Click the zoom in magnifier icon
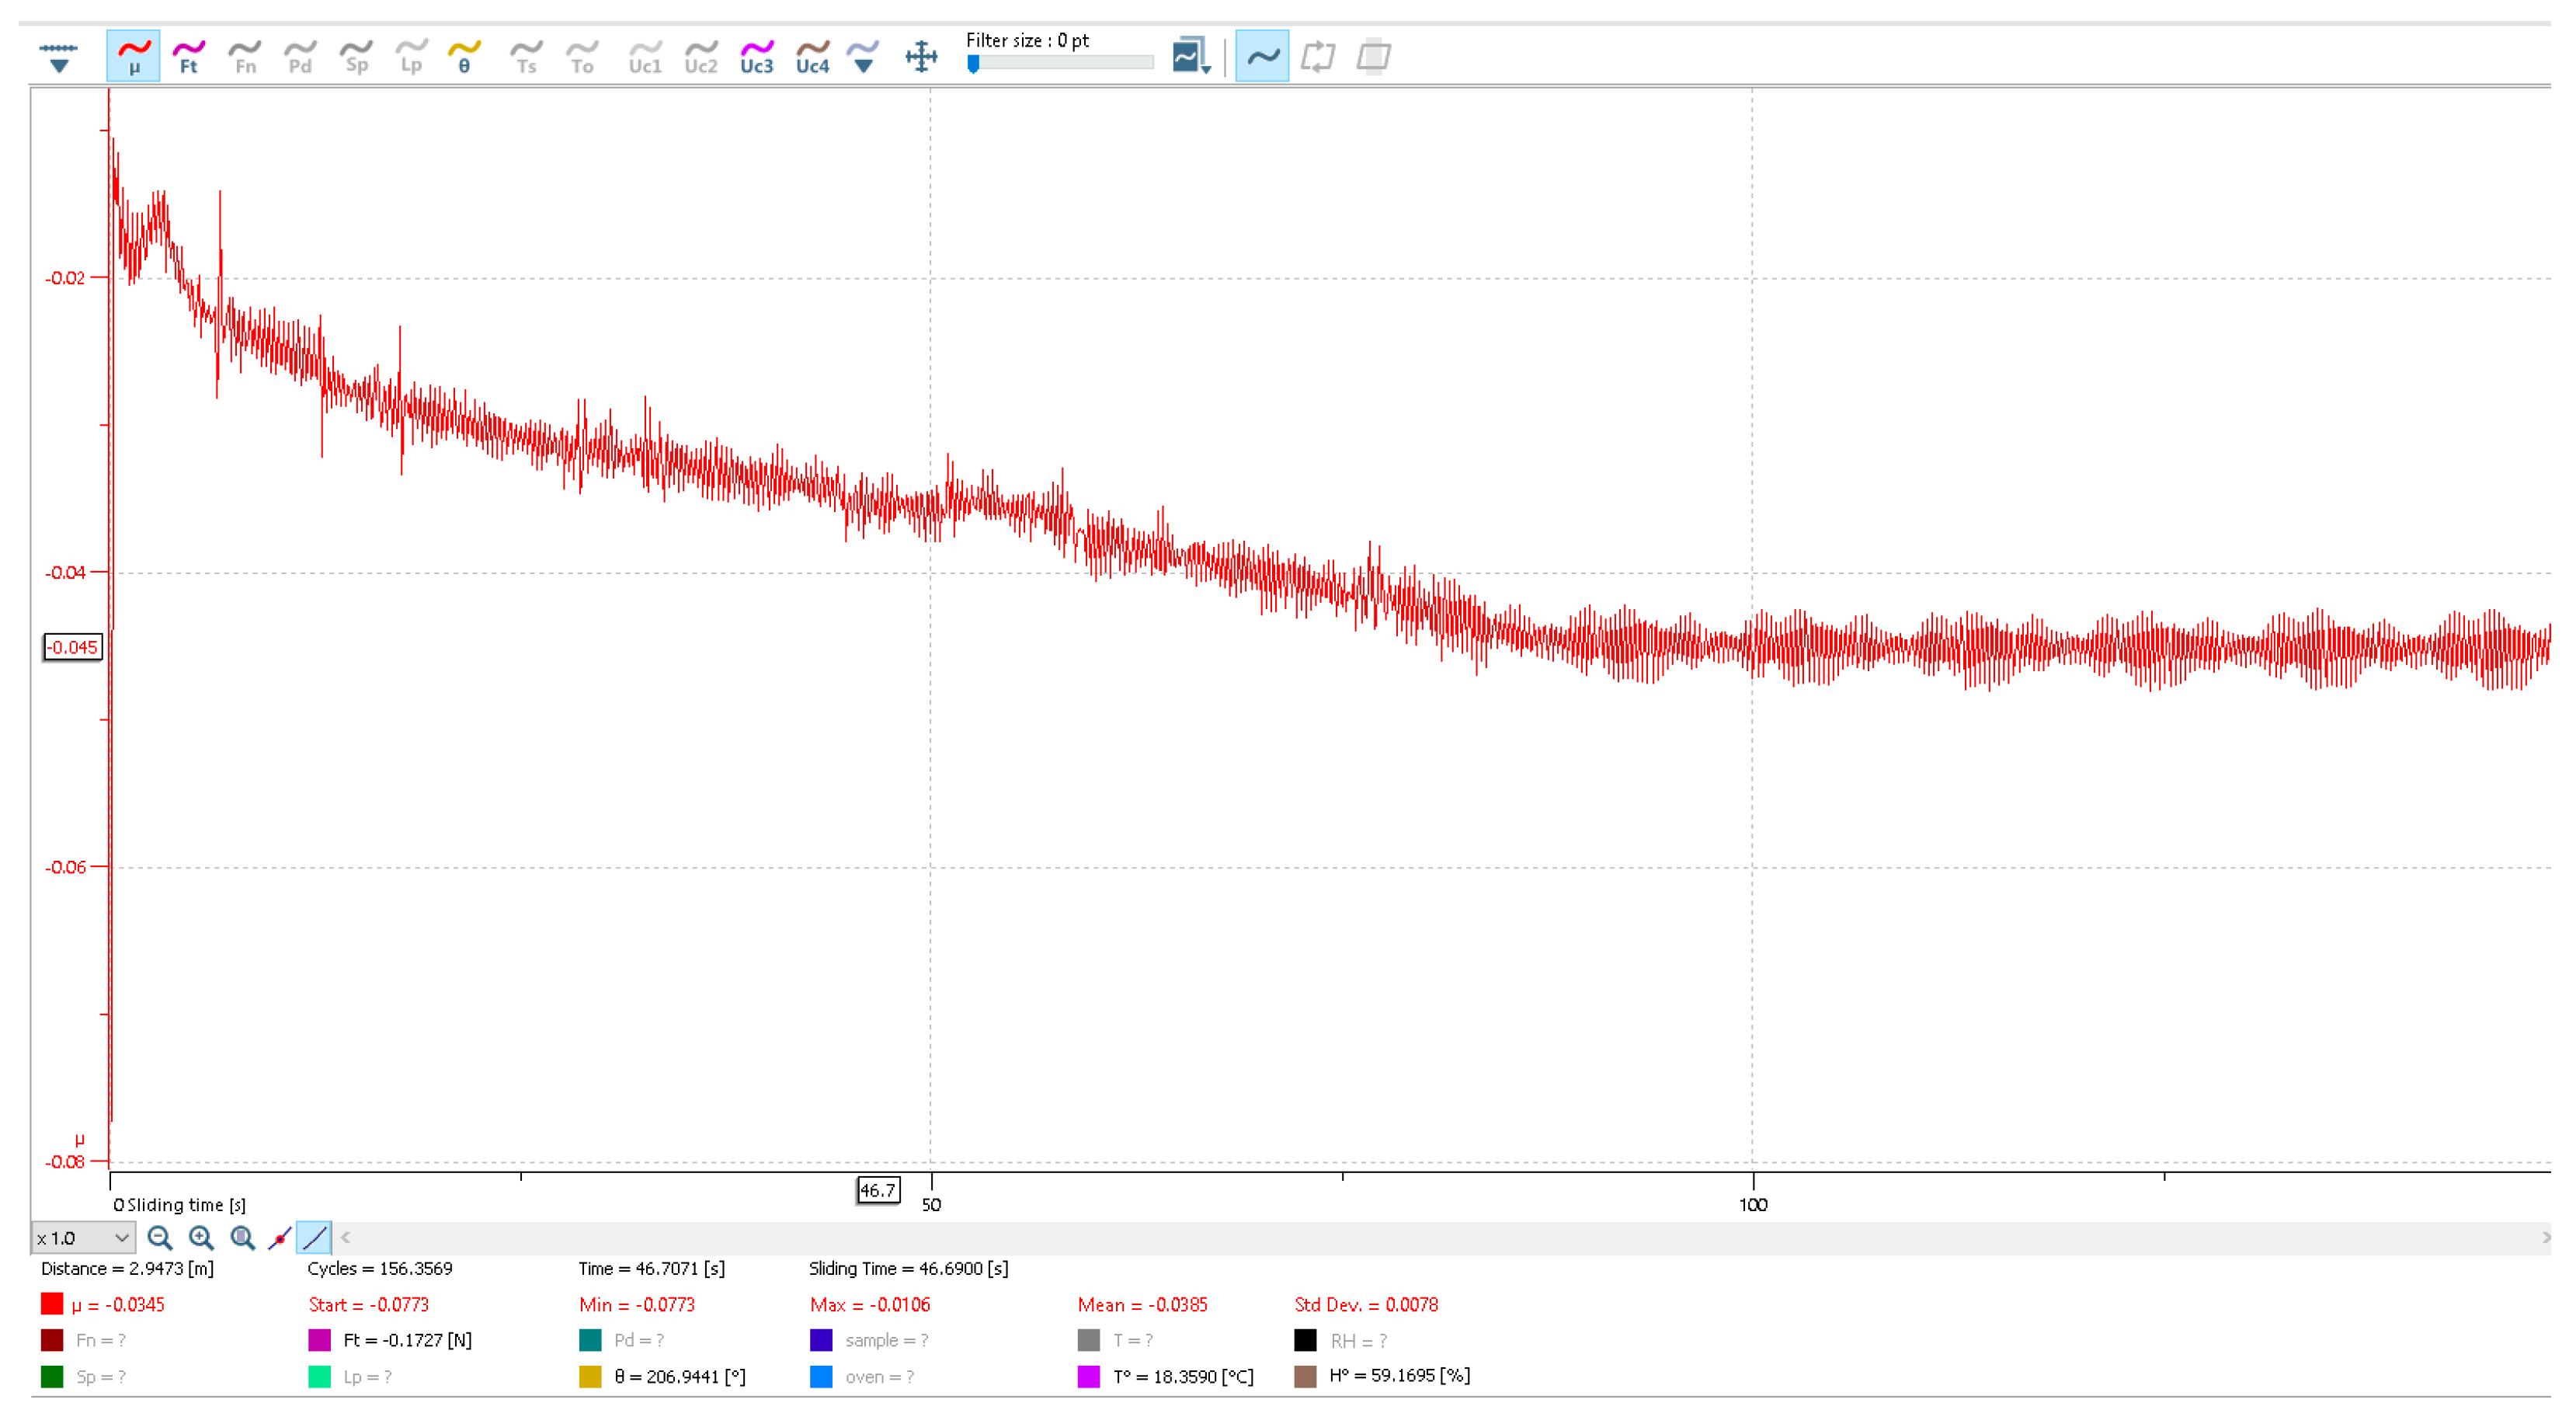Screen dimensions: 2576x1424 201,1238
